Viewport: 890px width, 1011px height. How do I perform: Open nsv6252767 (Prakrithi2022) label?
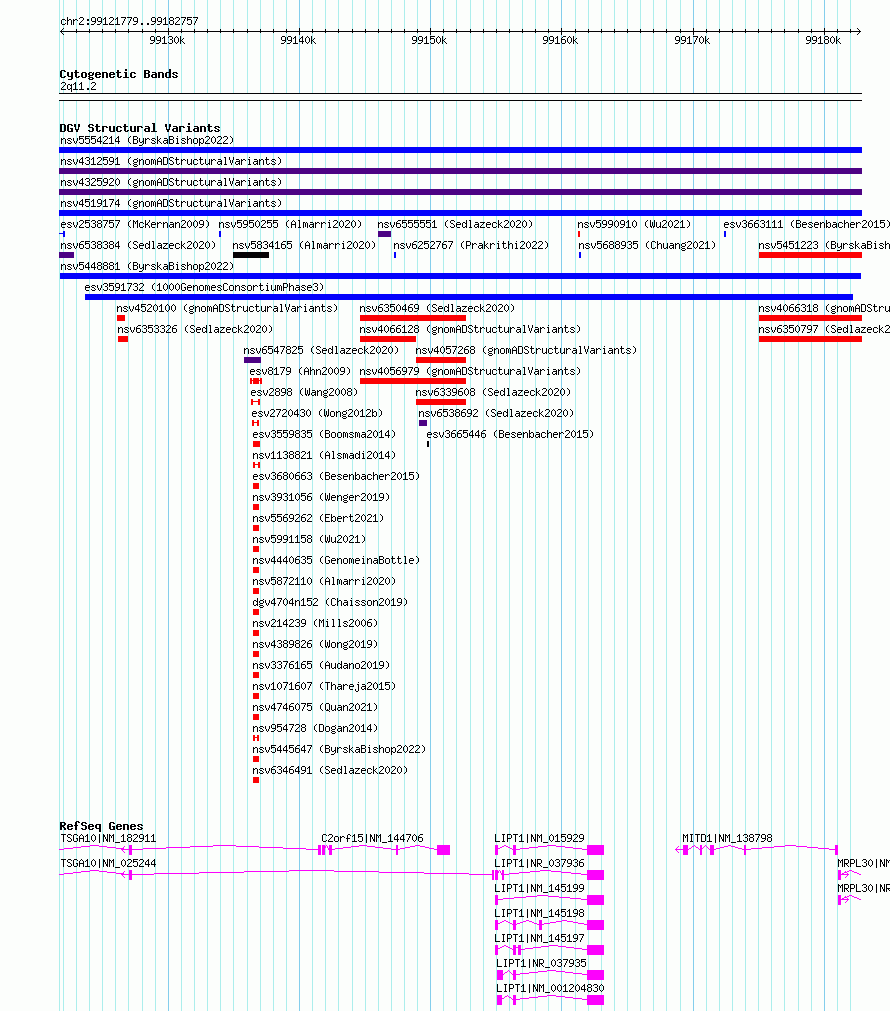tap(471, 245)
